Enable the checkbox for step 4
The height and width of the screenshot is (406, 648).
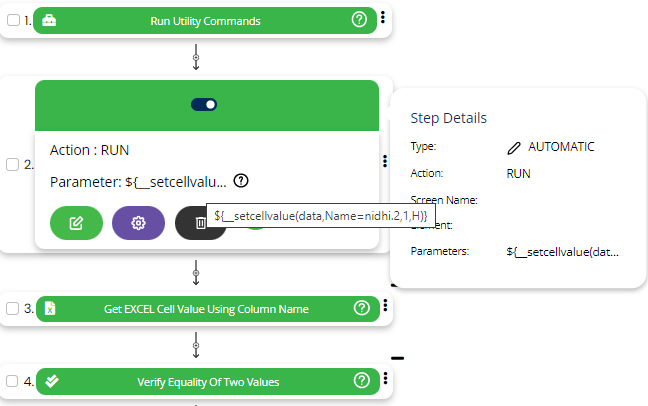coord(12,381)
